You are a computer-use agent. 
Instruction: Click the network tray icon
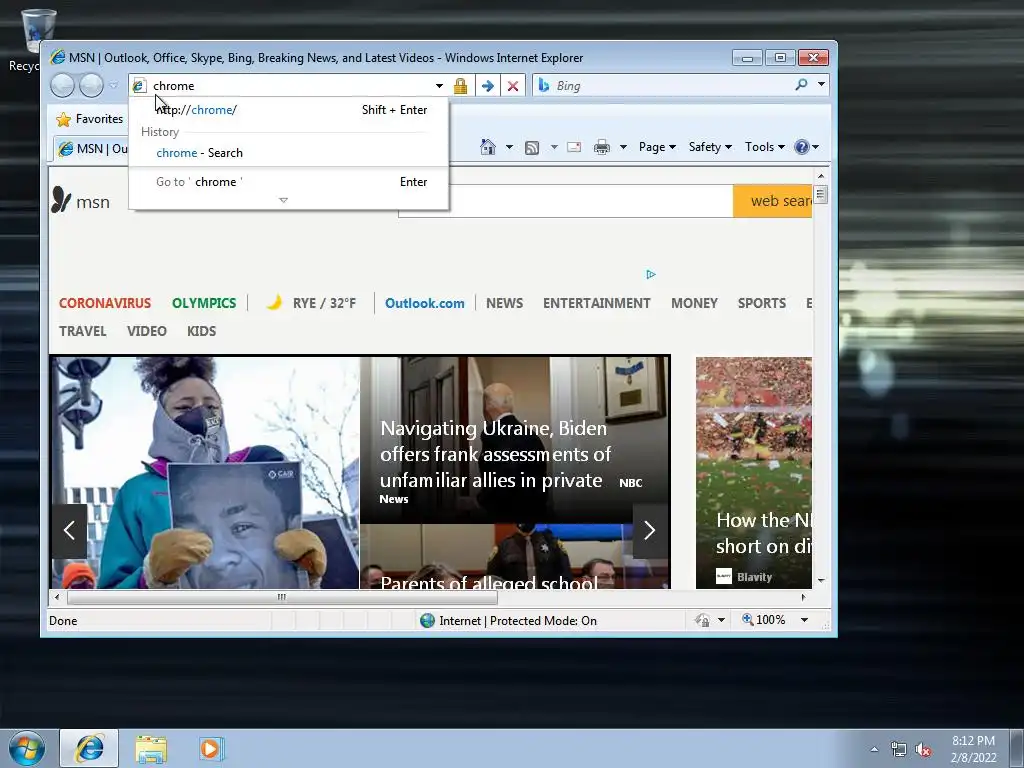click(x=899, y=750)
